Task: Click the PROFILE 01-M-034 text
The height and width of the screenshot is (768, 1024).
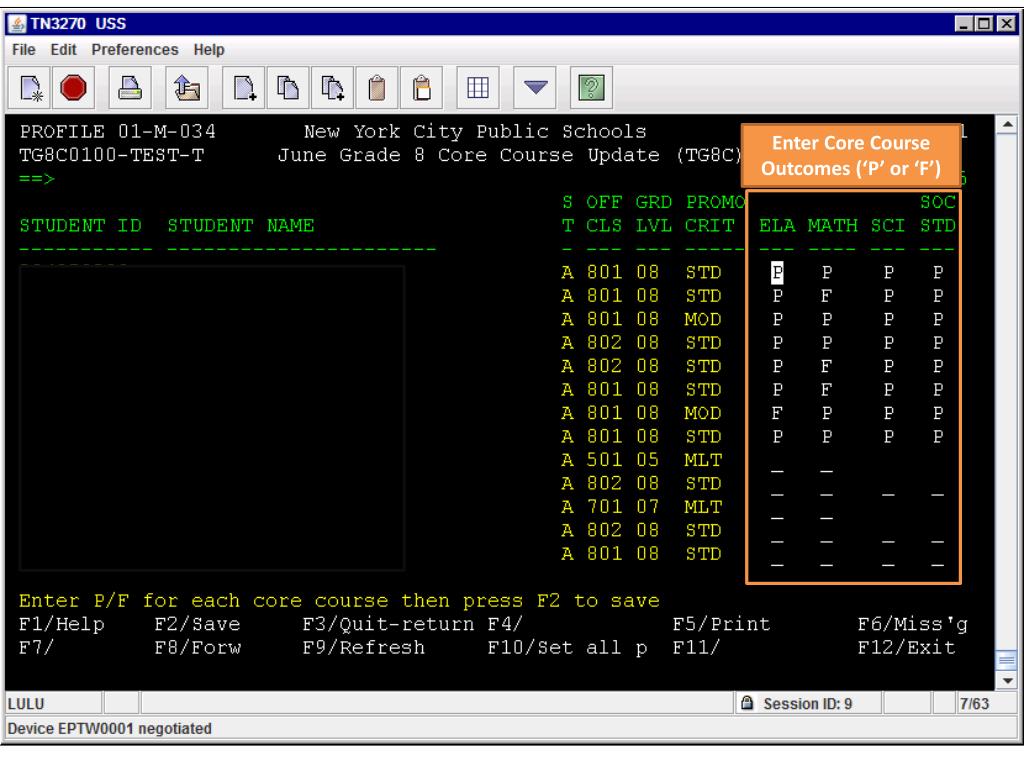Action: click(x=118, y=132)
